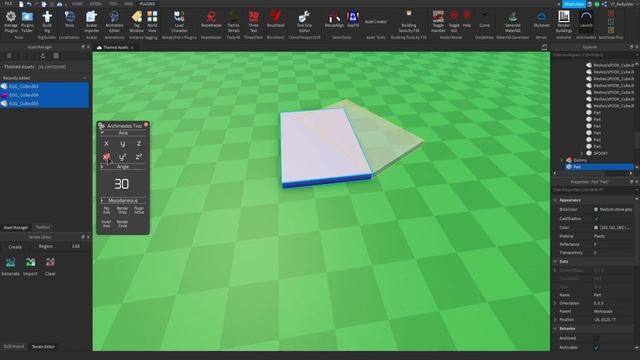The width and height of the screenshot is (640, 360).
Task: Activate the ResizeAlign plugin
Action: pyautogui.click(x=334, y=20)
